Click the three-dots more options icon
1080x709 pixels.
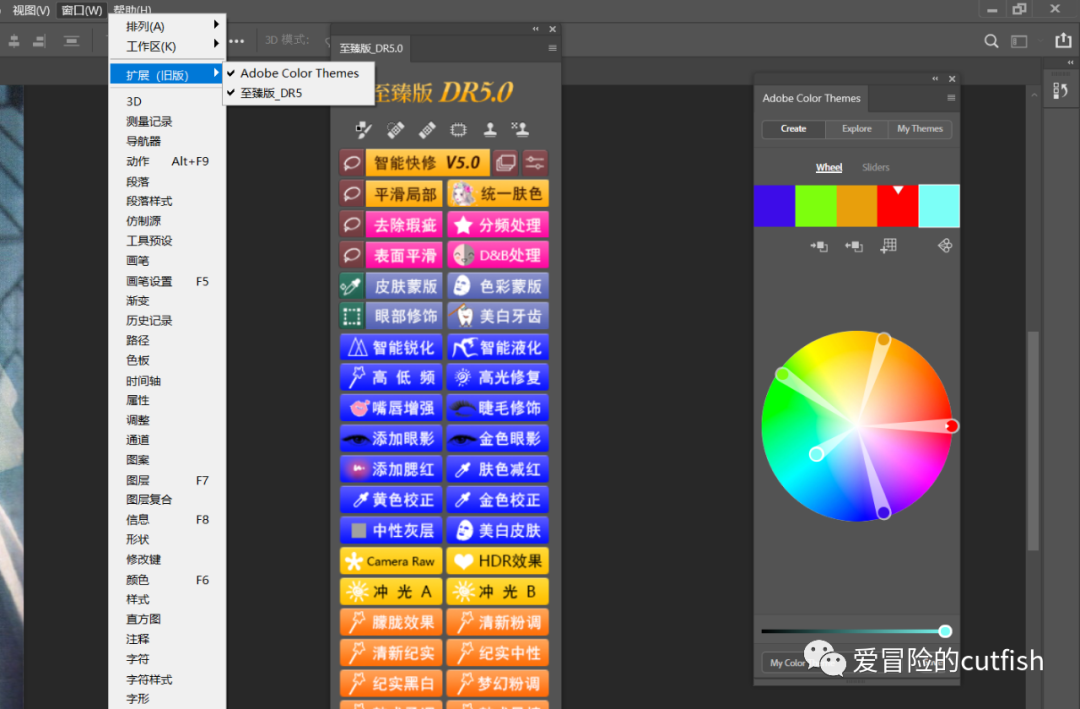click(237, 41)
